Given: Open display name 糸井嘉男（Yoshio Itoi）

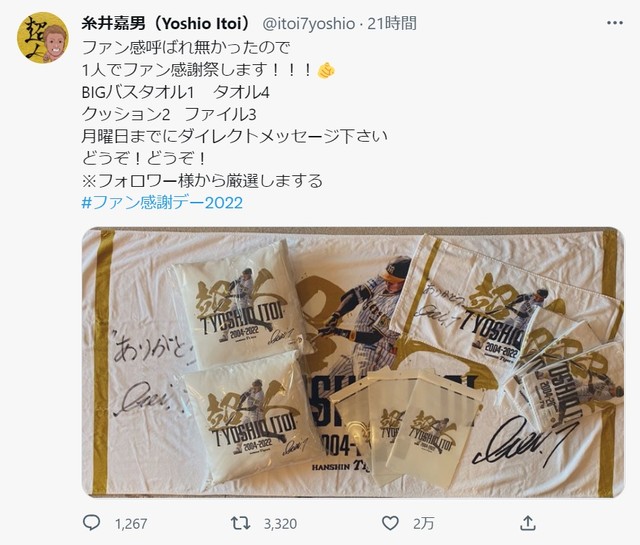Looking at the screenshot, I should pyautogui.click(x=166, y=24).
